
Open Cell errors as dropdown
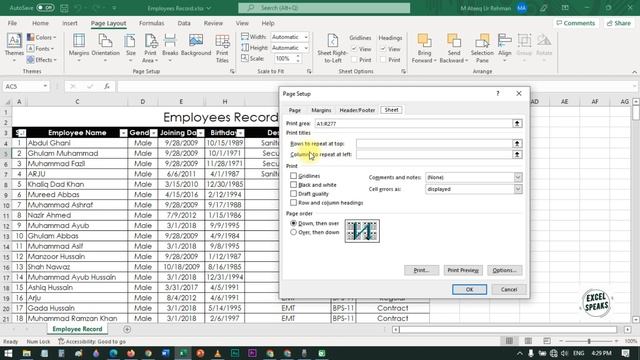pyautogui.click(x=518, y=189)
